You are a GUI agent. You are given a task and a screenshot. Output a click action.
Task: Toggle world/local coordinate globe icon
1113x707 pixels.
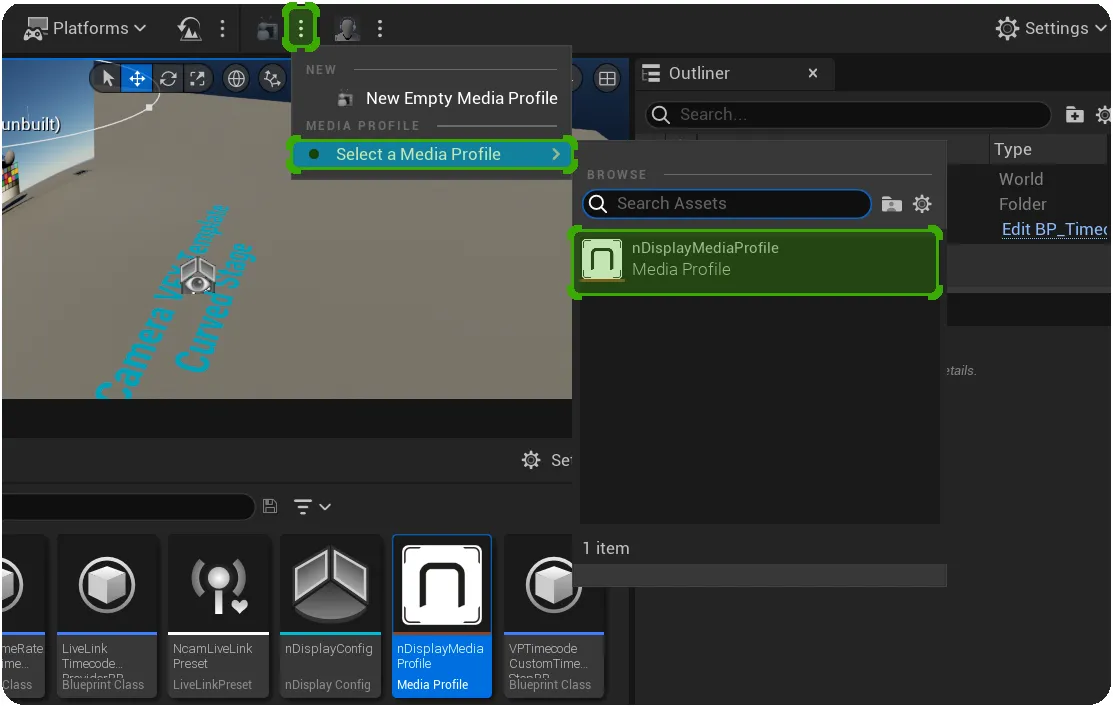(x=236, y=78)
